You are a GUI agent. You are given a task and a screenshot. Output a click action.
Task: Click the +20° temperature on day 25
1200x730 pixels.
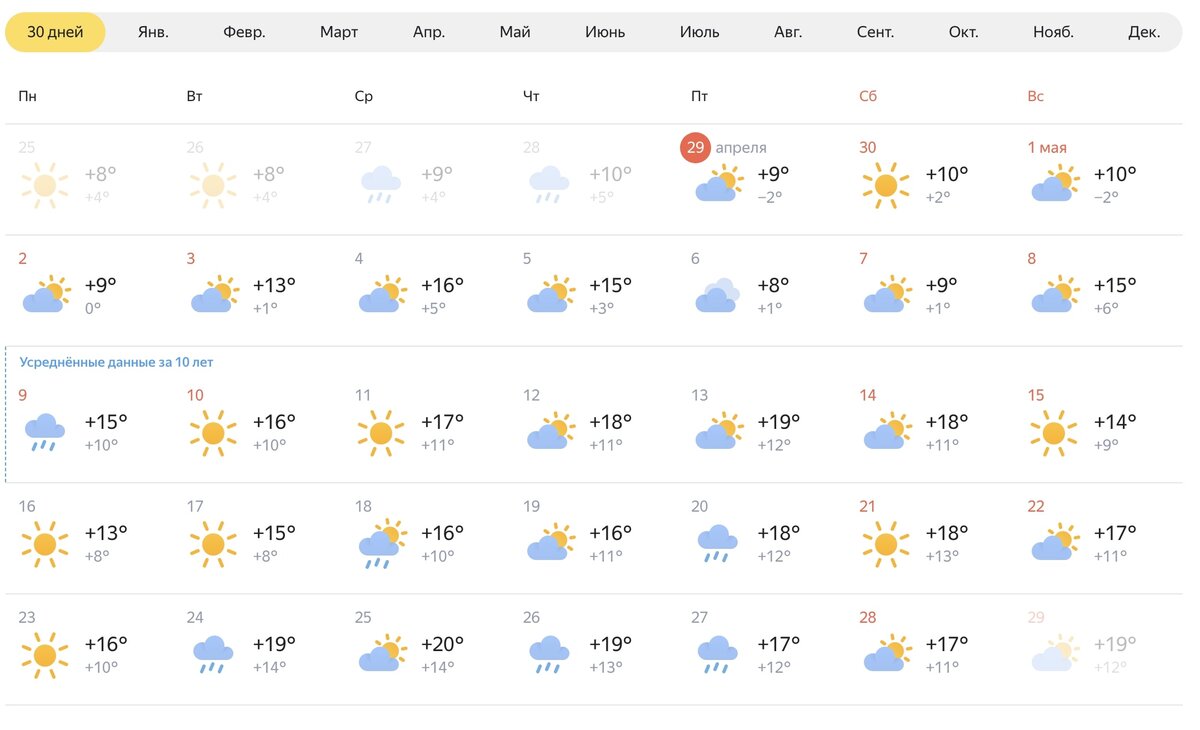[x=443, y=645]
